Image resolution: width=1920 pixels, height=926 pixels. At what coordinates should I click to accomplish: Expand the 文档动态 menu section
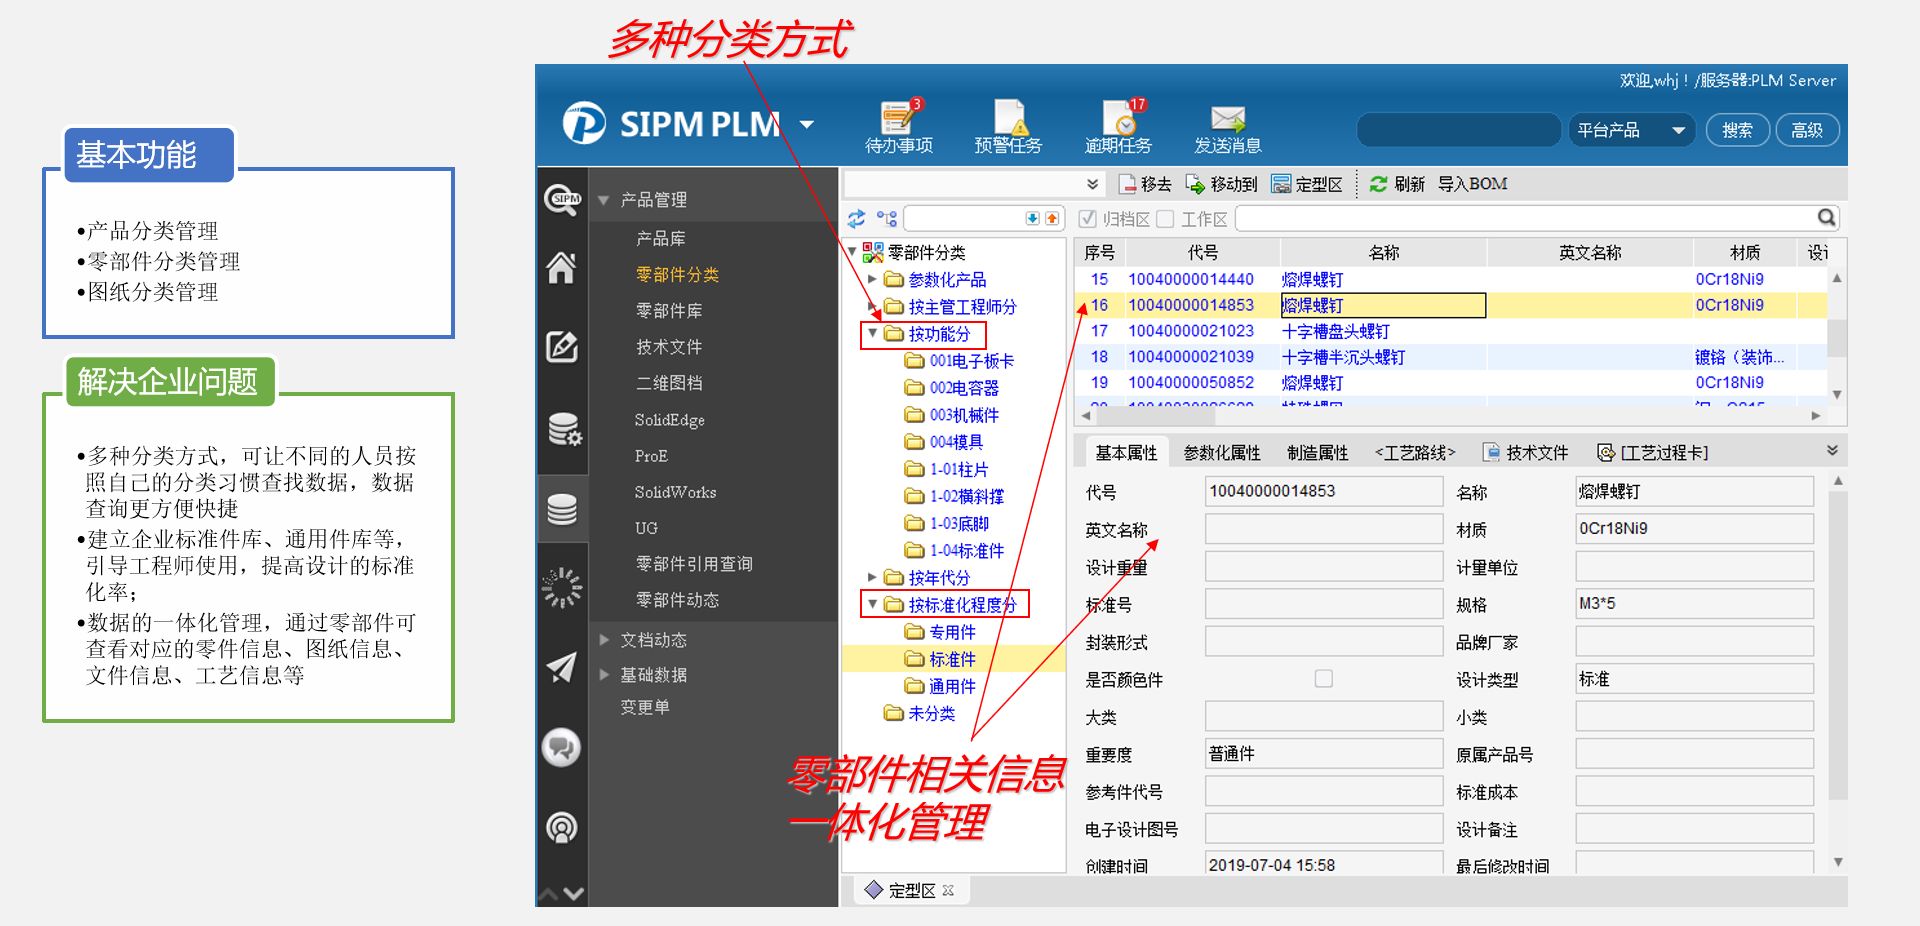click(604, 640)
